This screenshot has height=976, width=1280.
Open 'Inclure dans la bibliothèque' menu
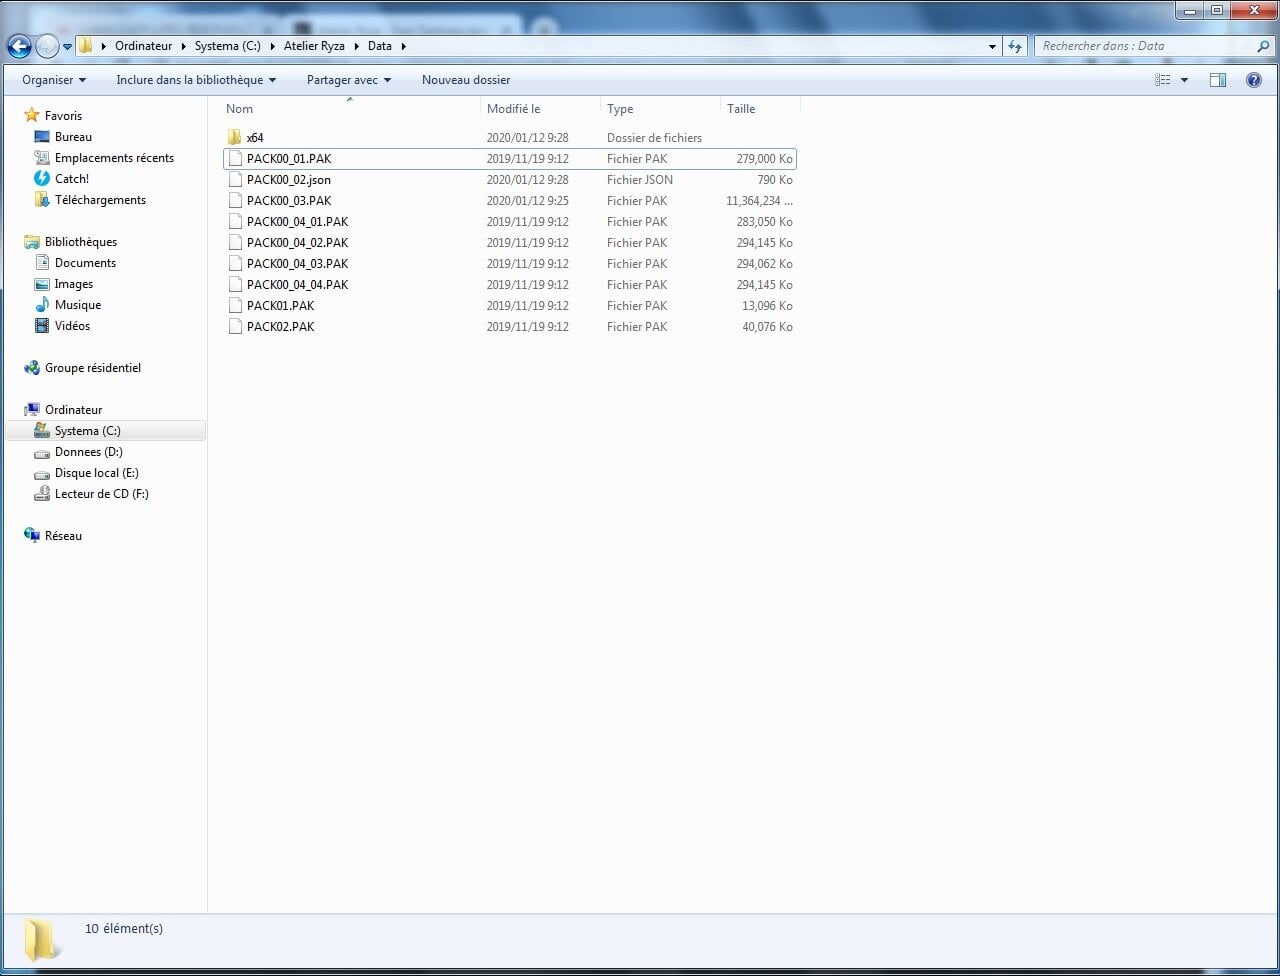tap(196, 80)
